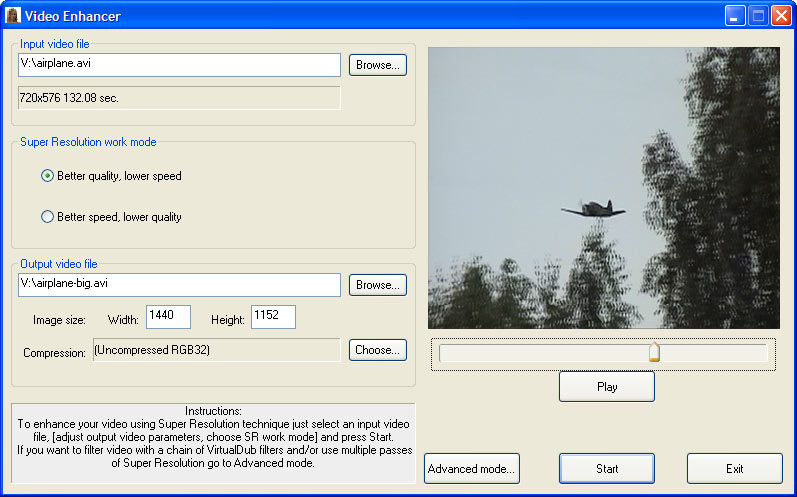Click the Output video file label
Viewport: 797px width, 497px height.
pos(59,264)
